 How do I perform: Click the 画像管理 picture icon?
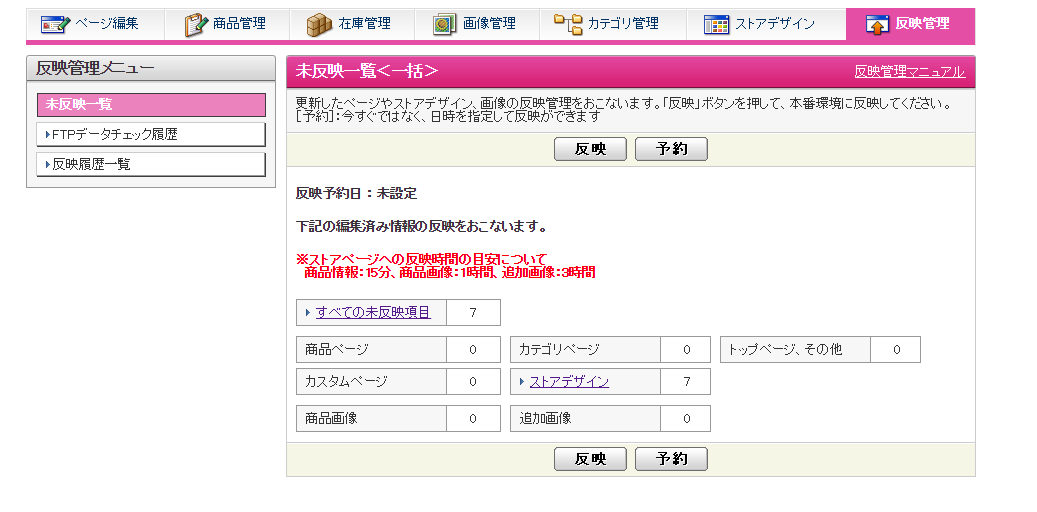[x=445, y=24]
